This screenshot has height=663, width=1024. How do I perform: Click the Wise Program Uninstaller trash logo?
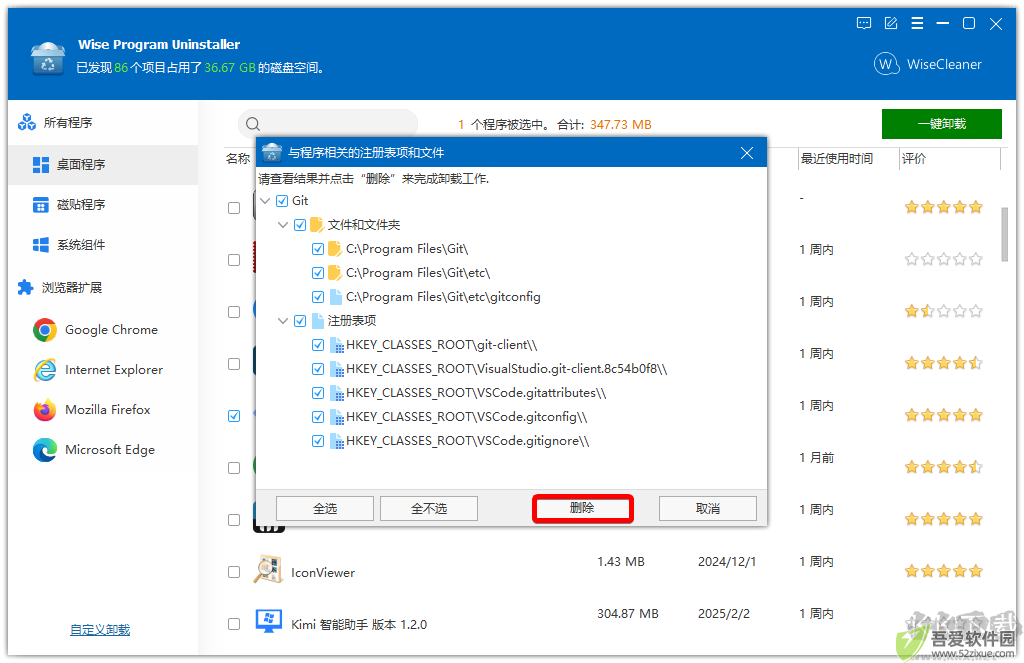point(48,59)
